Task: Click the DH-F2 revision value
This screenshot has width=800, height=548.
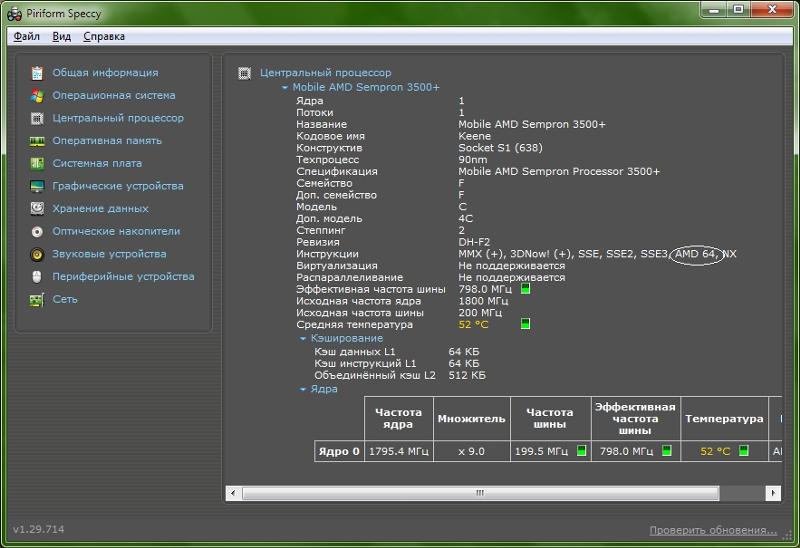Action: (x=474, y=242)
